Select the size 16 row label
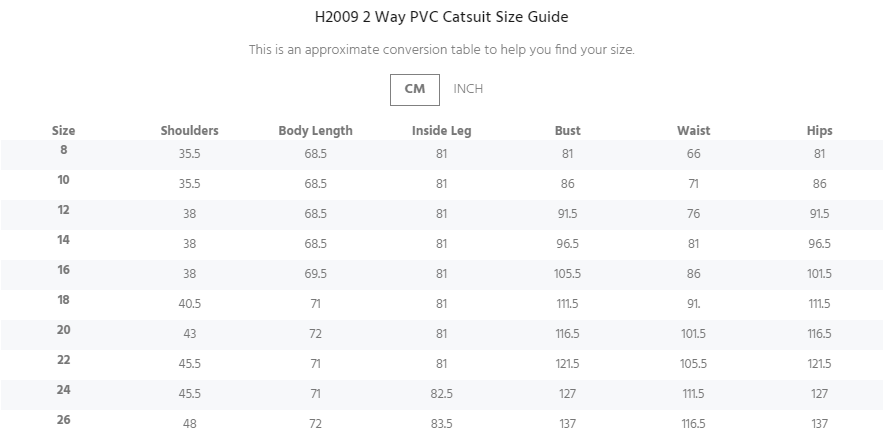This screenshot has width=885, height=440. pyautogui.click(x=64, y=270)
